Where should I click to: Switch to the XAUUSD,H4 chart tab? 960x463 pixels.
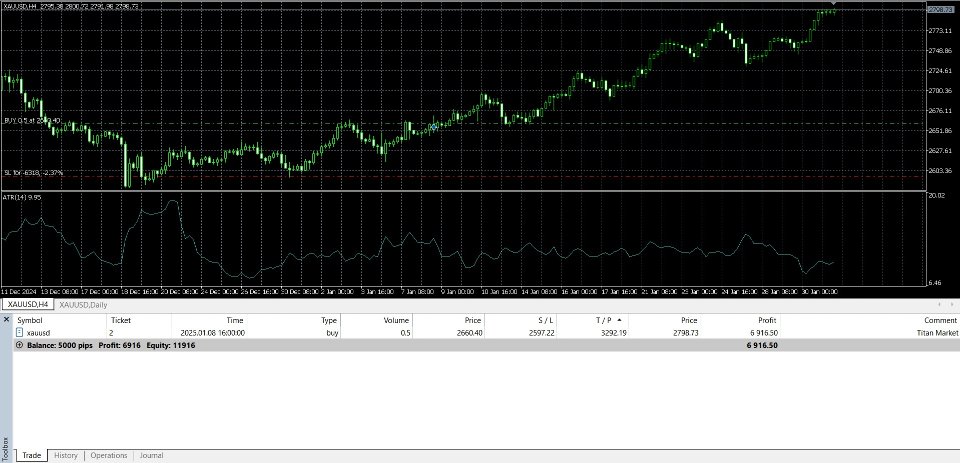(x=28, y=304)
